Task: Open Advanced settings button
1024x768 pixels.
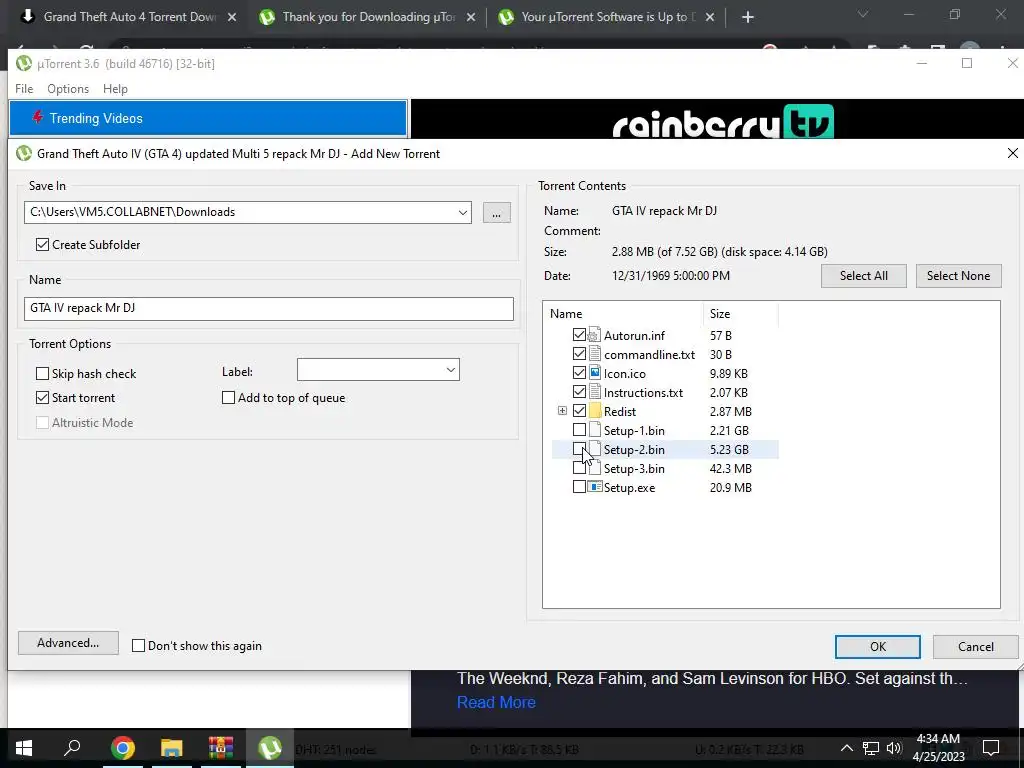Action: point(68,643)
